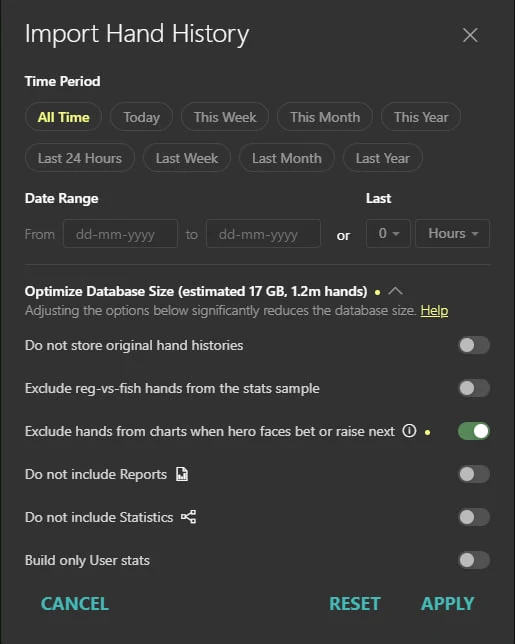The image size is (515, 644).
Task: Toggle Exclude reg-vs-fish hands switch
Action: tap(474, 388)
